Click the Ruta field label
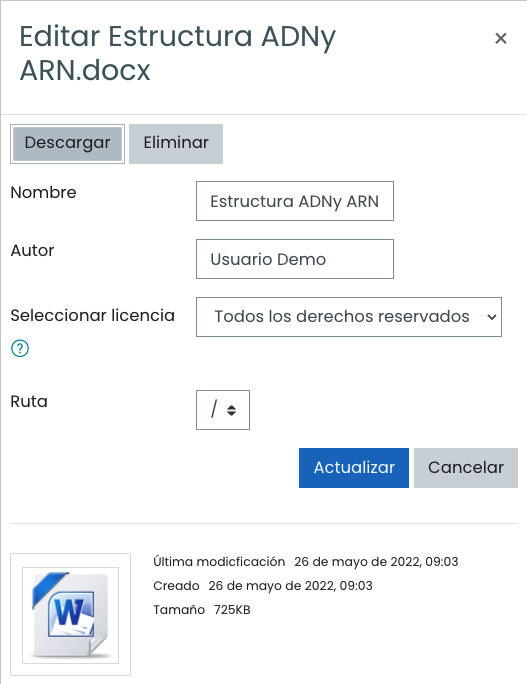Viewport: 527px width, 684px height. [29, 401]
